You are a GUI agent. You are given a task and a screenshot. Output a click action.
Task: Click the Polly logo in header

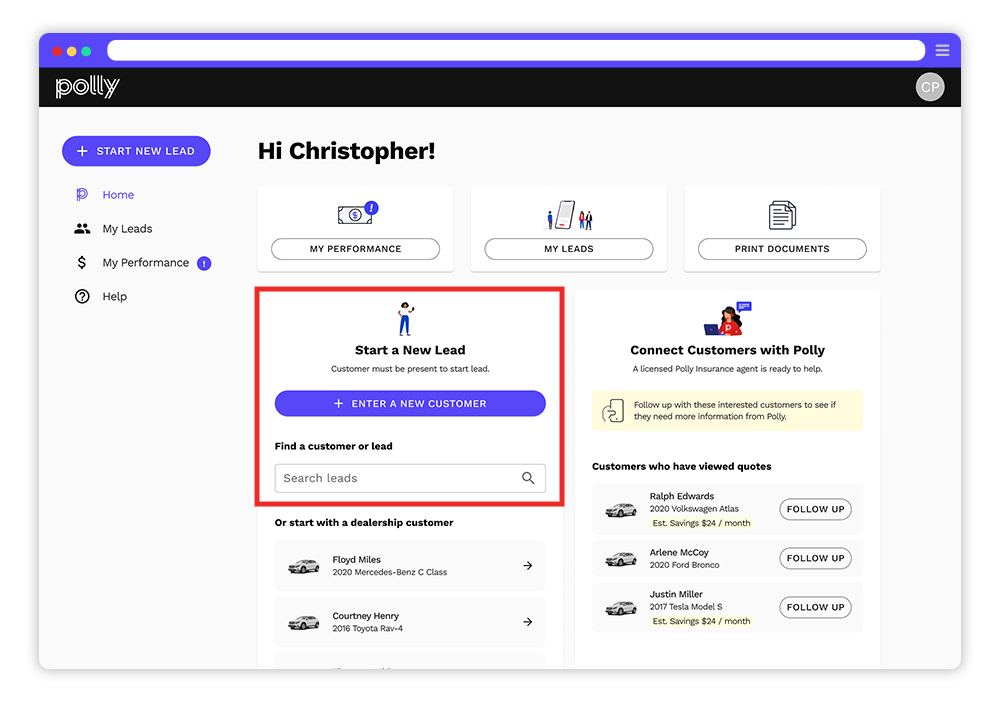point(87,88)
